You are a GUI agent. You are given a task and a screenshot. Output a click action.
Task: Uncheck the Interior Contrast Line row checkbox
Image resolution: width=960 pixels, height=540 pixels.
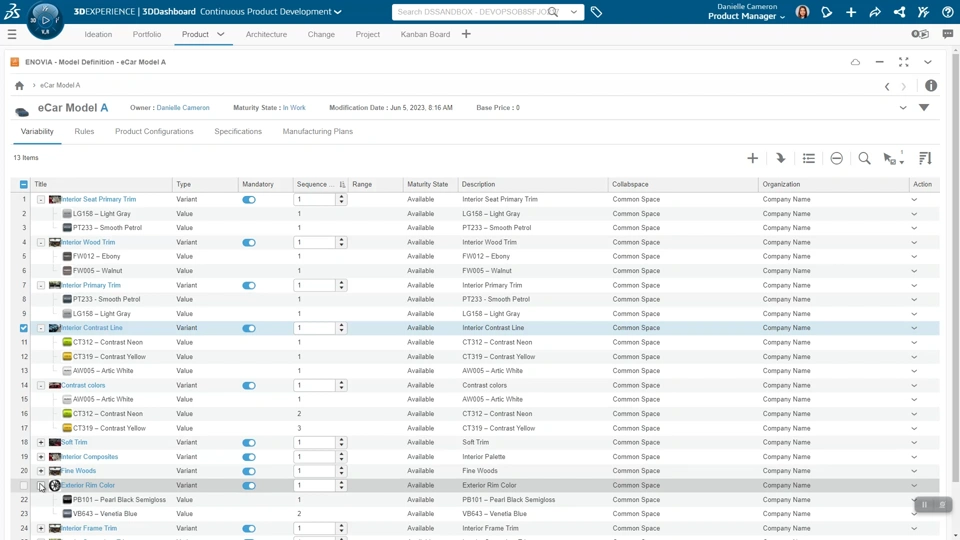click(x=24, y=328)
